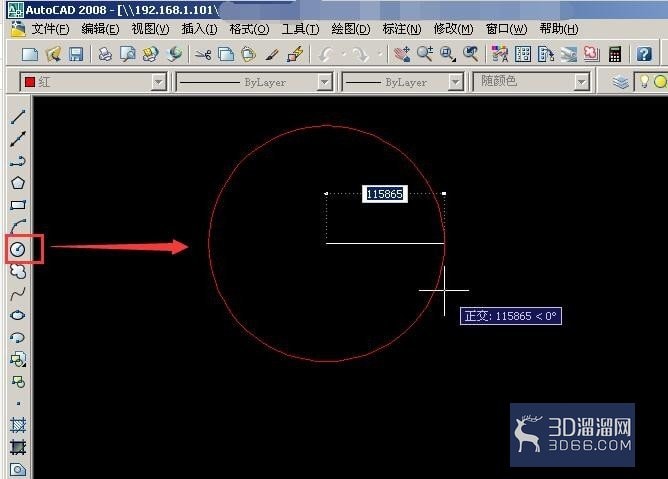Click the Block Editor icon

(295, 54)
